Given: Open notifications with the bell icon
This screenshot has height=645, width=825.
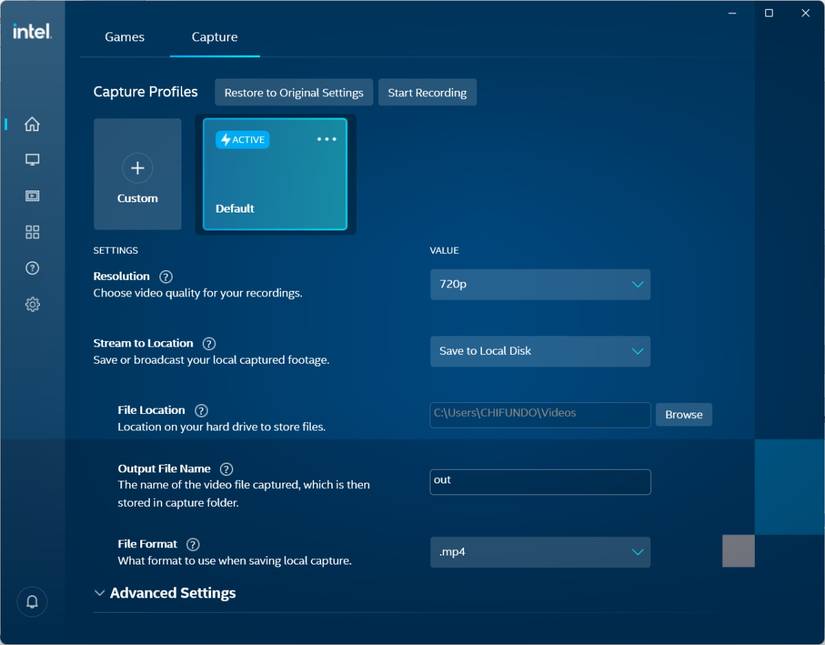Looking at the screenshot, I should pyautogui.click(x=31, y=601).
